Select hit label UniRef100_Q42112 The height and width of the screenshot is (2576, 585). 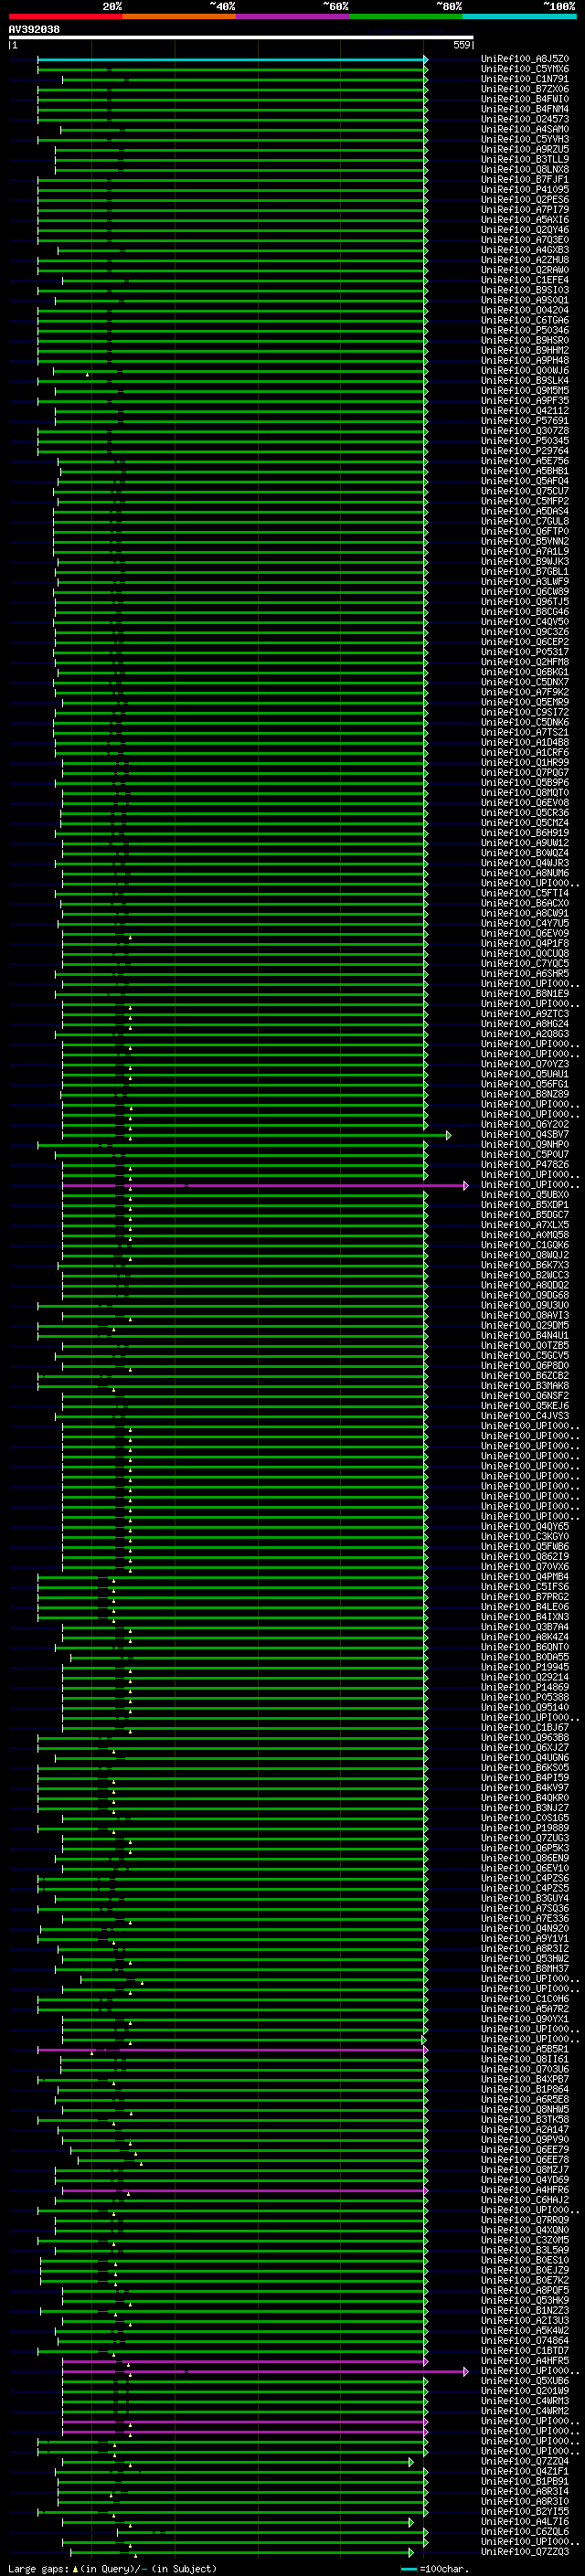(525, 411)
